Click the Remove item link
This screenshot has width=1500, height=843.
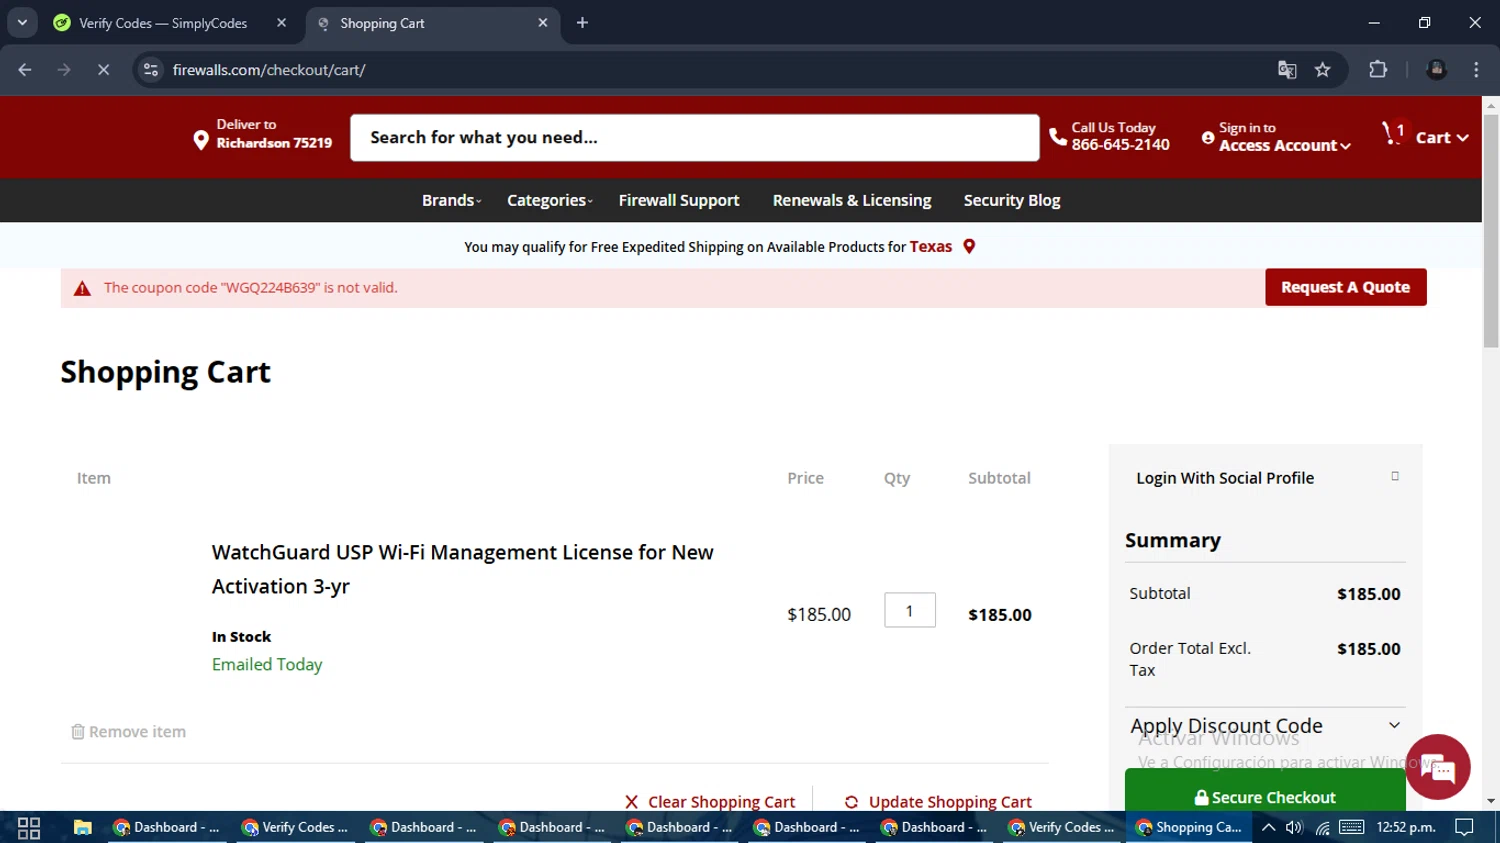(129, 731)
